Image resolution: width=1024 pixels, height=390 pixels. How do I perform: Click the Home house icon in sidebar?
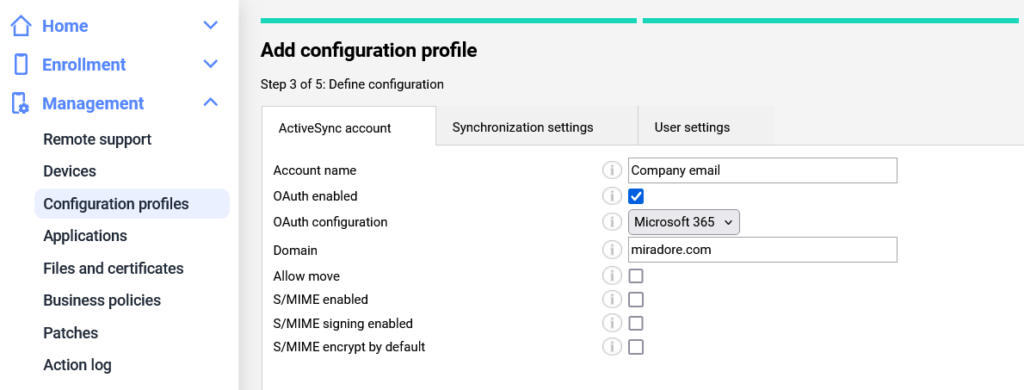click(x=21, y=26)
